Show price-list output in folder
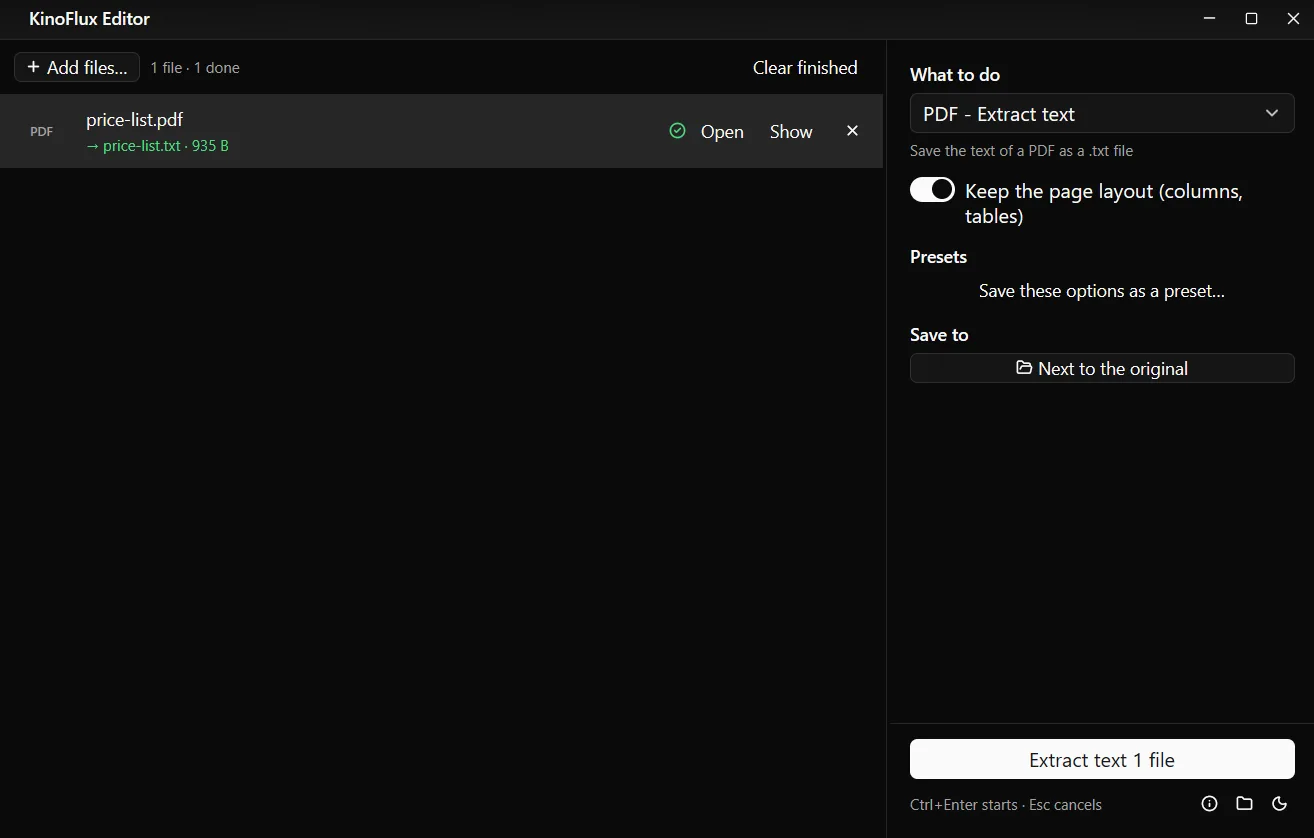Screen dimensions: 1314x838 [x=791, y=132]
